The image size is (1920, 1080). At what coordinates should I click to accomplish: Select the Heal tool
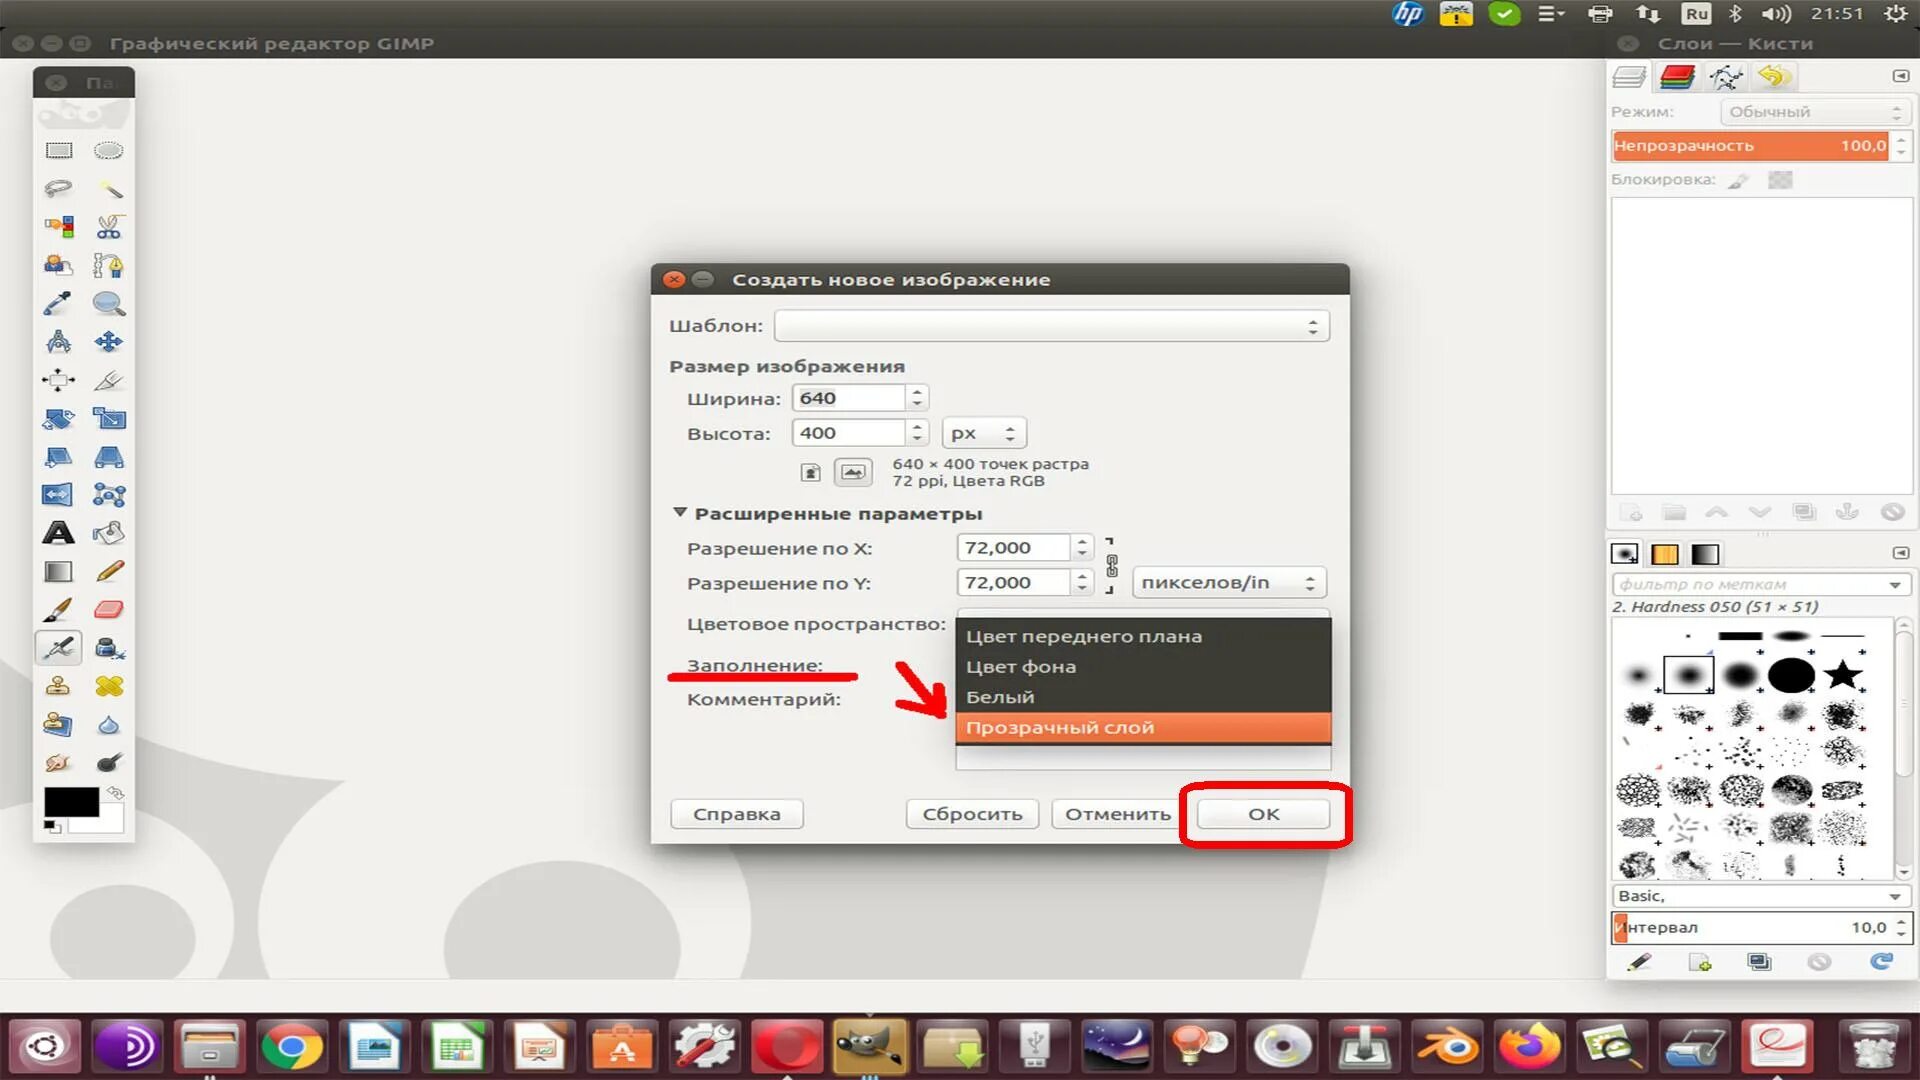tap(108, 686)
